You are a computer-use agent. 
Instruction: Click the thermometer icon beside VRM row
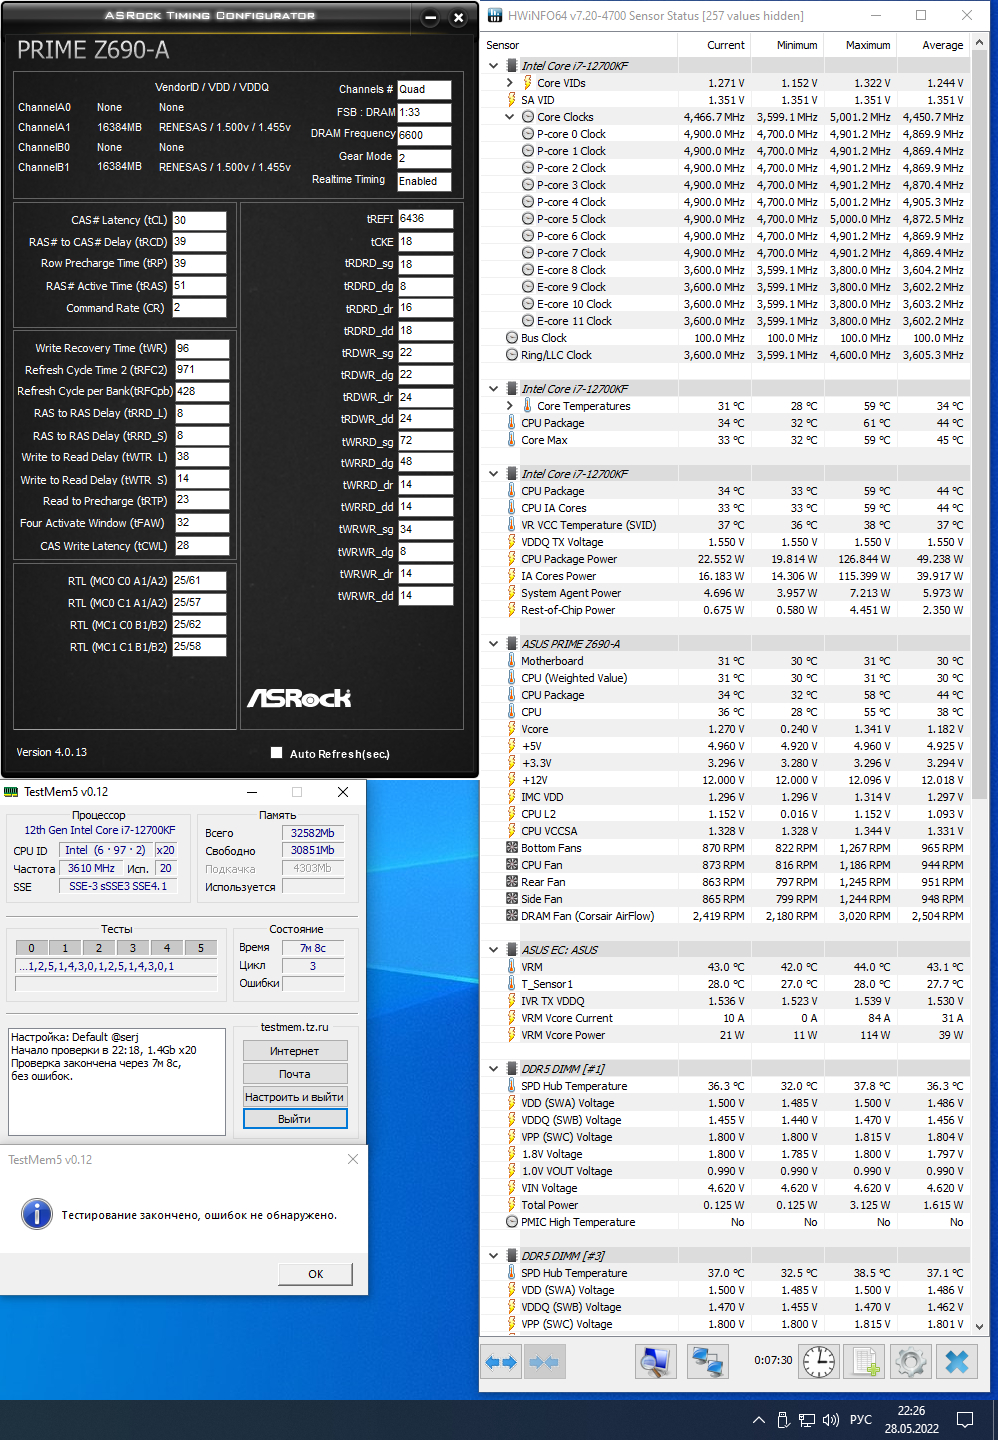point(512,967)
